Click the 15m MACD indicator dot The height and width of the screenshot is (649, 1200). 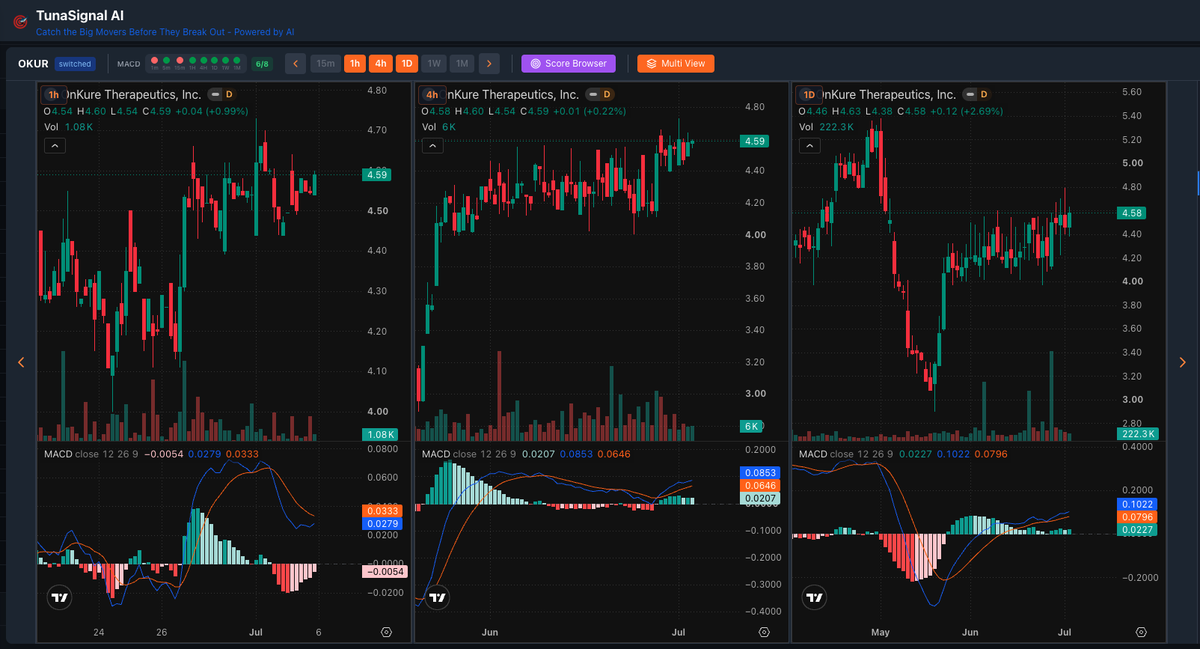(x=180, y=61)
